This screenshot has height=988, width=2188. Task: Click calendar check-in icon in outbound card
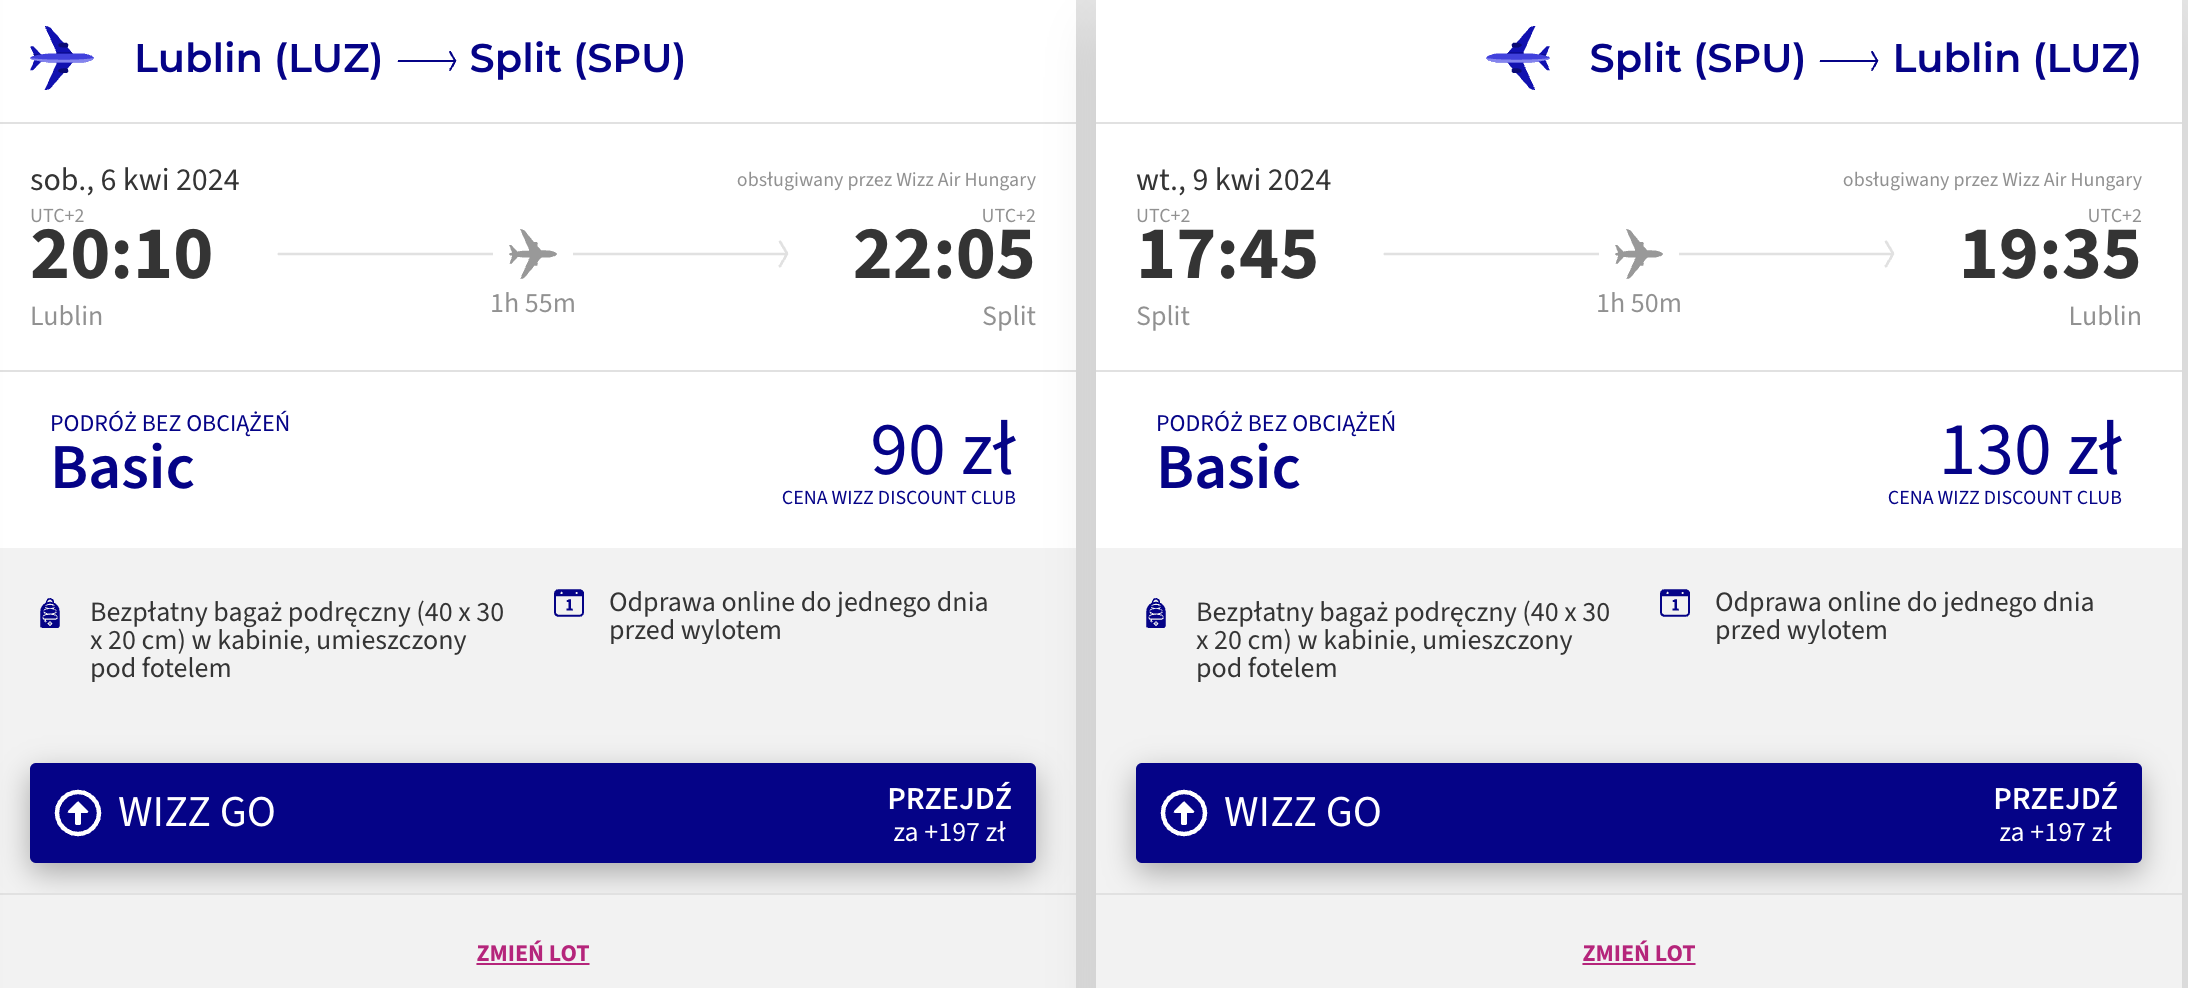pyautogui.click(x=569, y=603)
